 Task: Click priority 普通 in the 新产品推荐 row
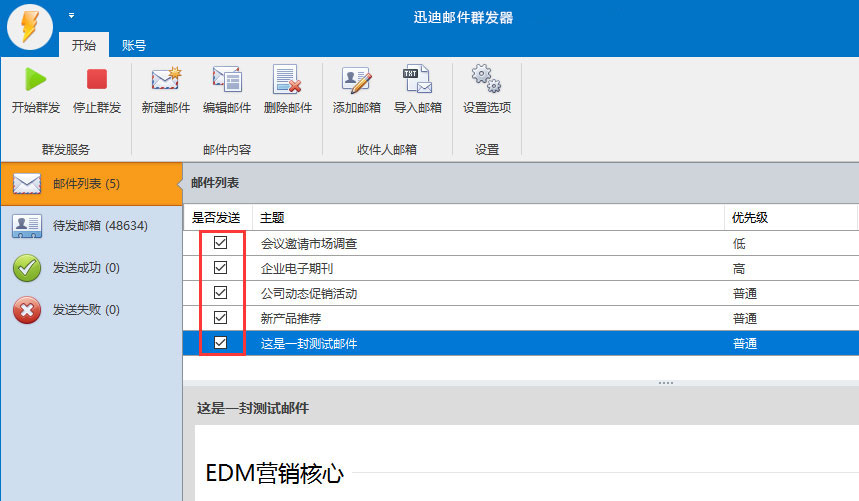[745, 319]
